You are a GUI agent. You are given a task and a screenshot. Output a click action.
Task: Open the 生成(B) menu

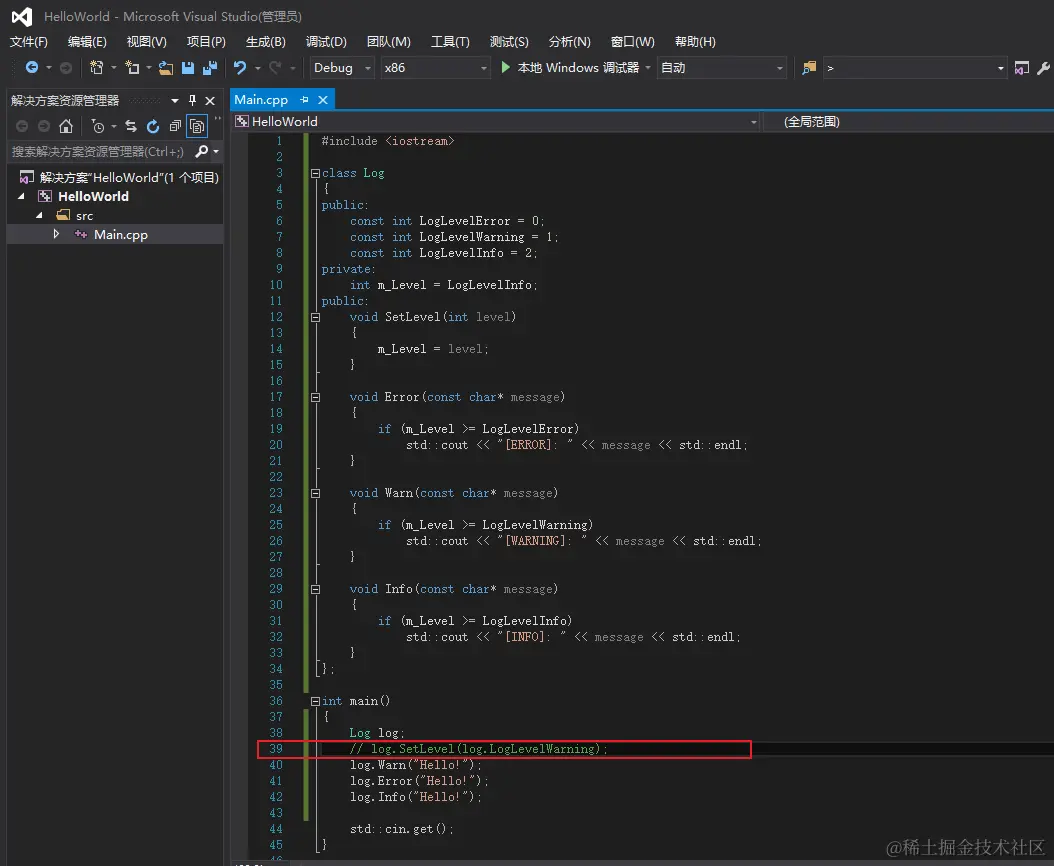click(265, 42)
